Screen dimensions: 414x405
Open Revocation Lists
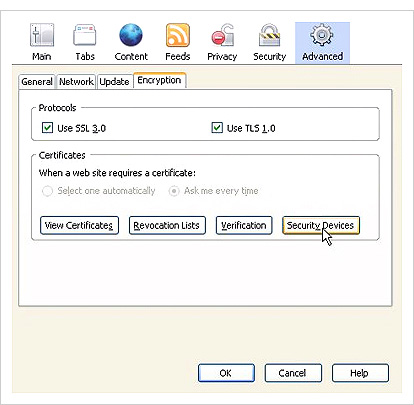click(x=167, y=226)
